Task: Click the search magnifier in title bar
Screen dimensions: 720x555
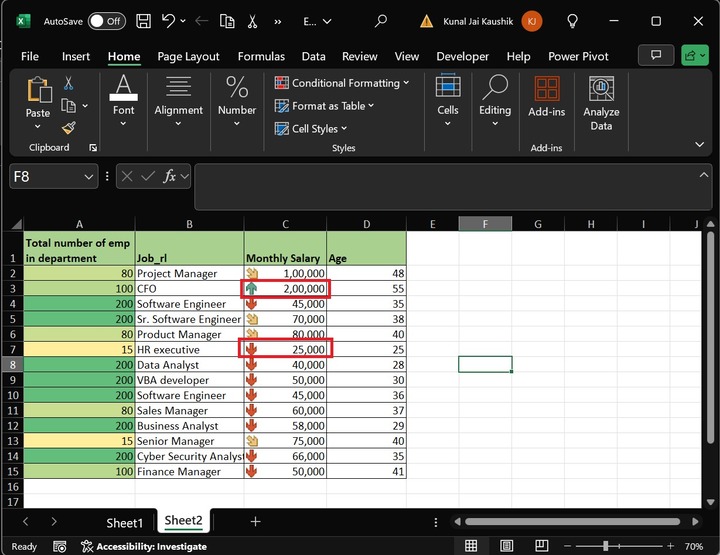Action: [x=380, y=20]
